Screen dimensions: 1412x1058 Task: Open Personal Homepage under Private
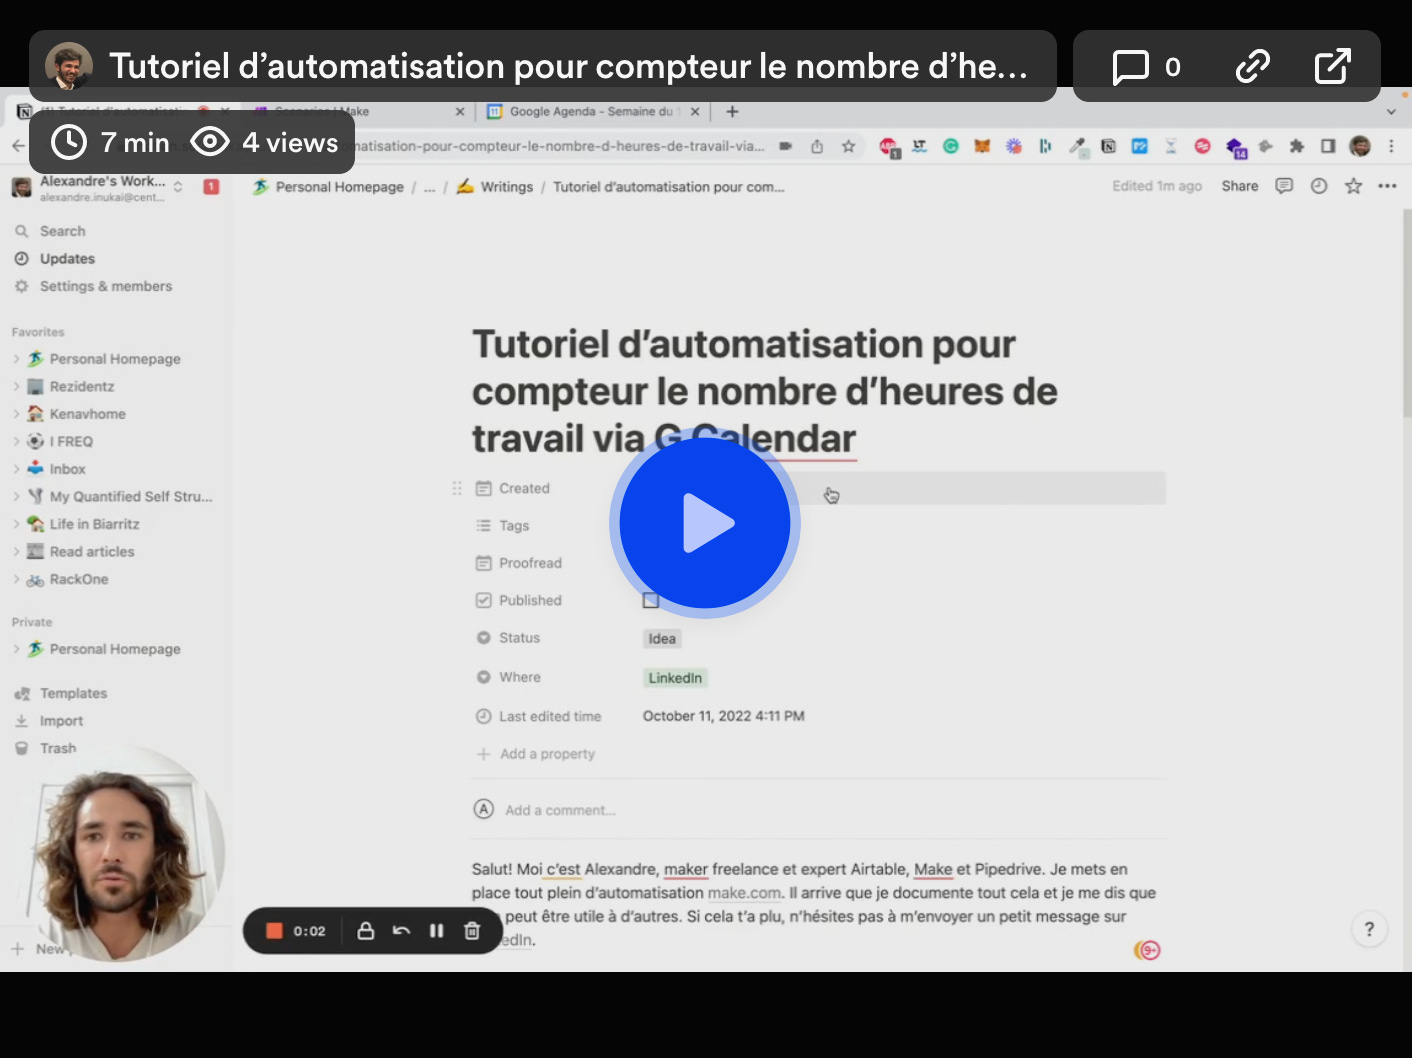point(115,649)
